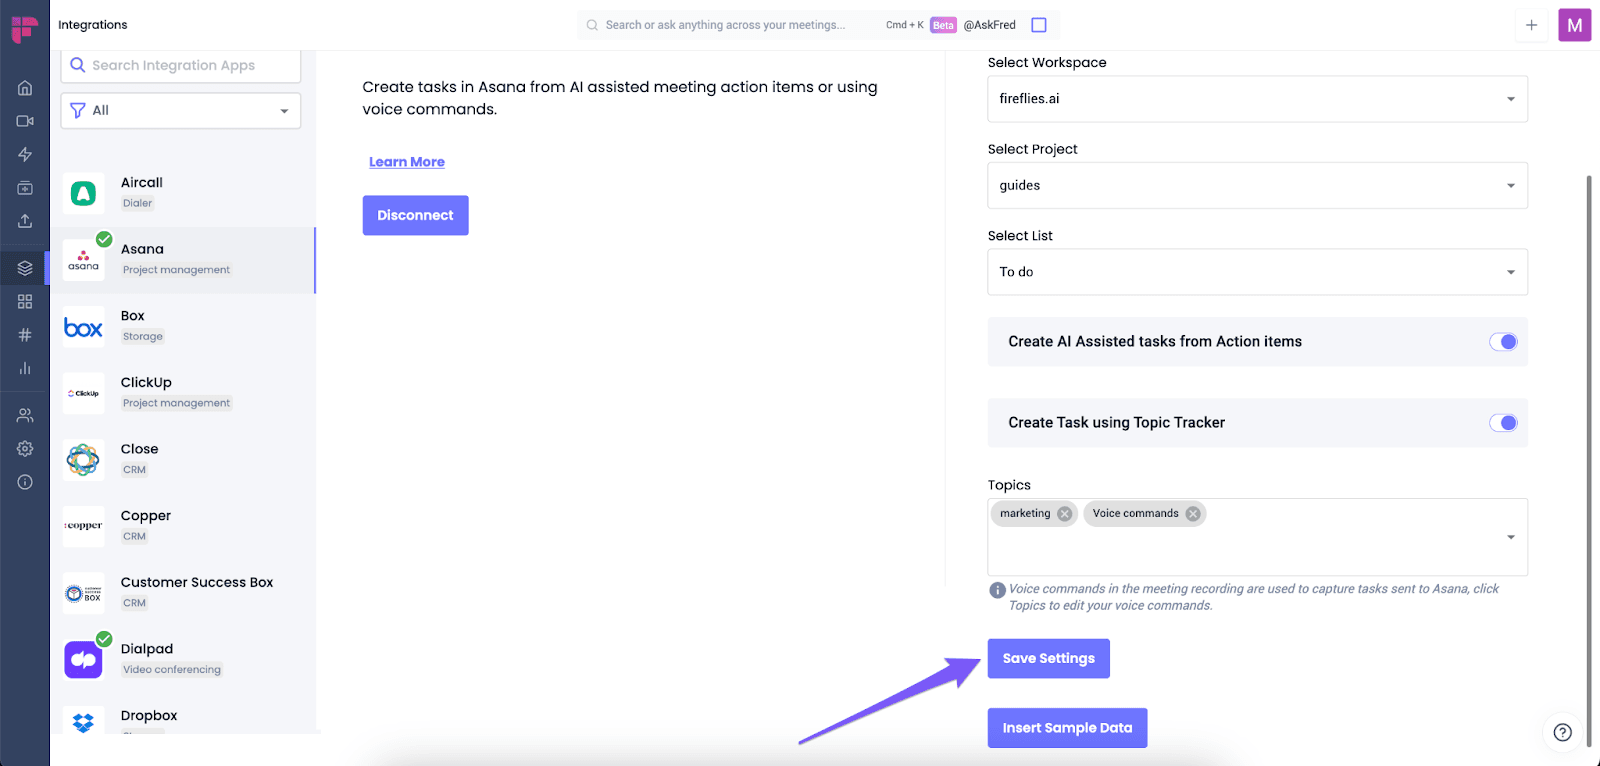Click the Insert Sample Data button
Screen dimensions: 1600x766
click(1068, 728)
